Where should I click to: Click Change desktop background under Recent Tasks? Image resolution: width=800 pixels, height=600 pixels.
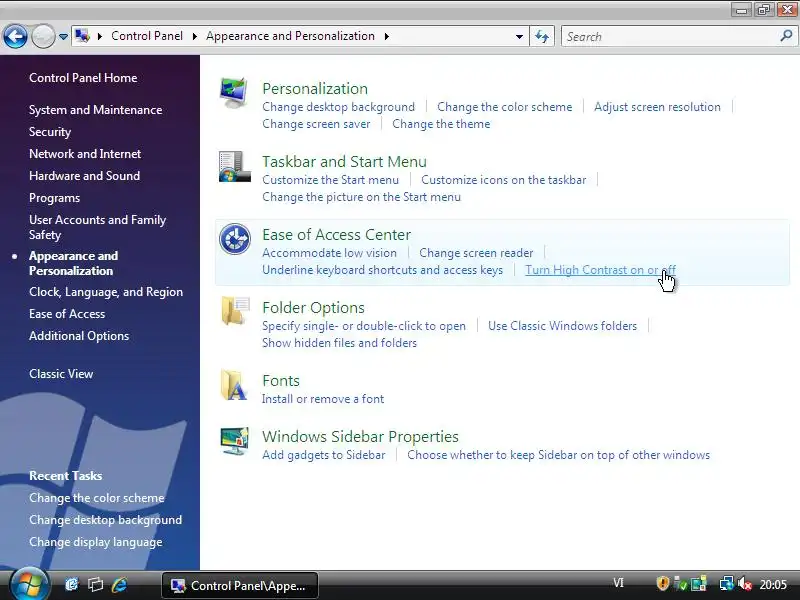coord(105,519)
